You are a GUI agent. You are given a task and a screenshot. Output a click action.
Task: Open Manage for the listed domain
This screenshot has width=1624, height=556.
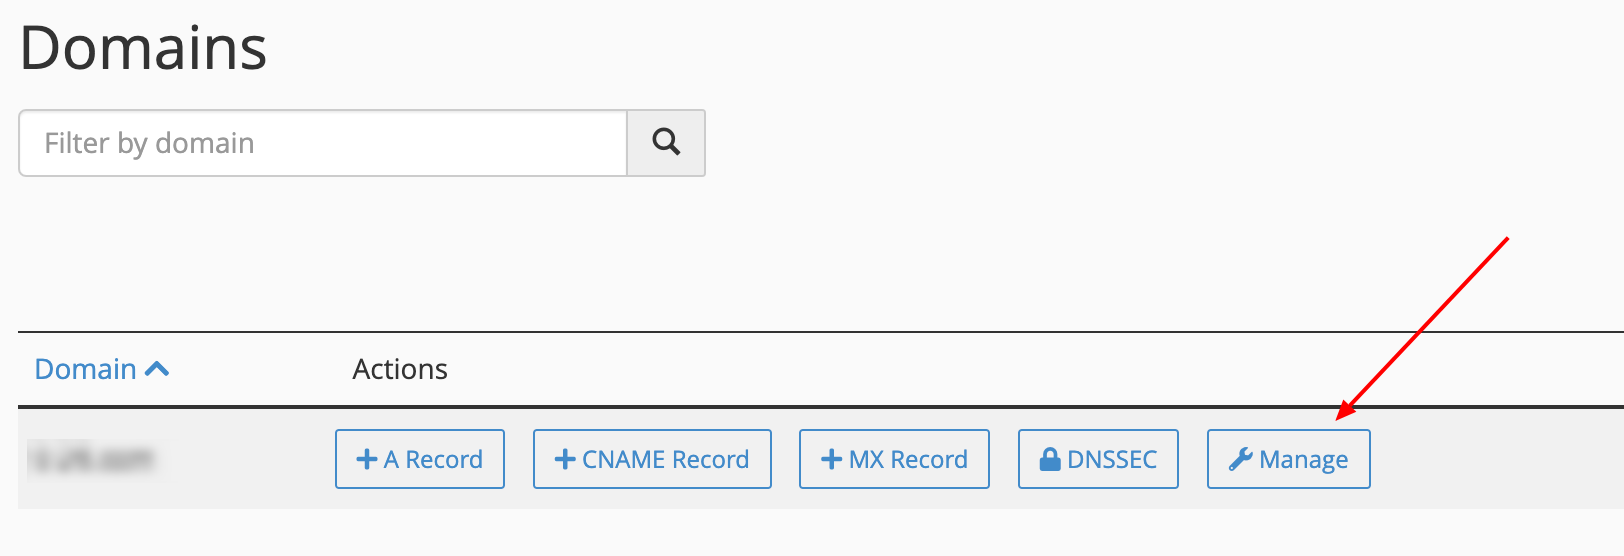1289,459
